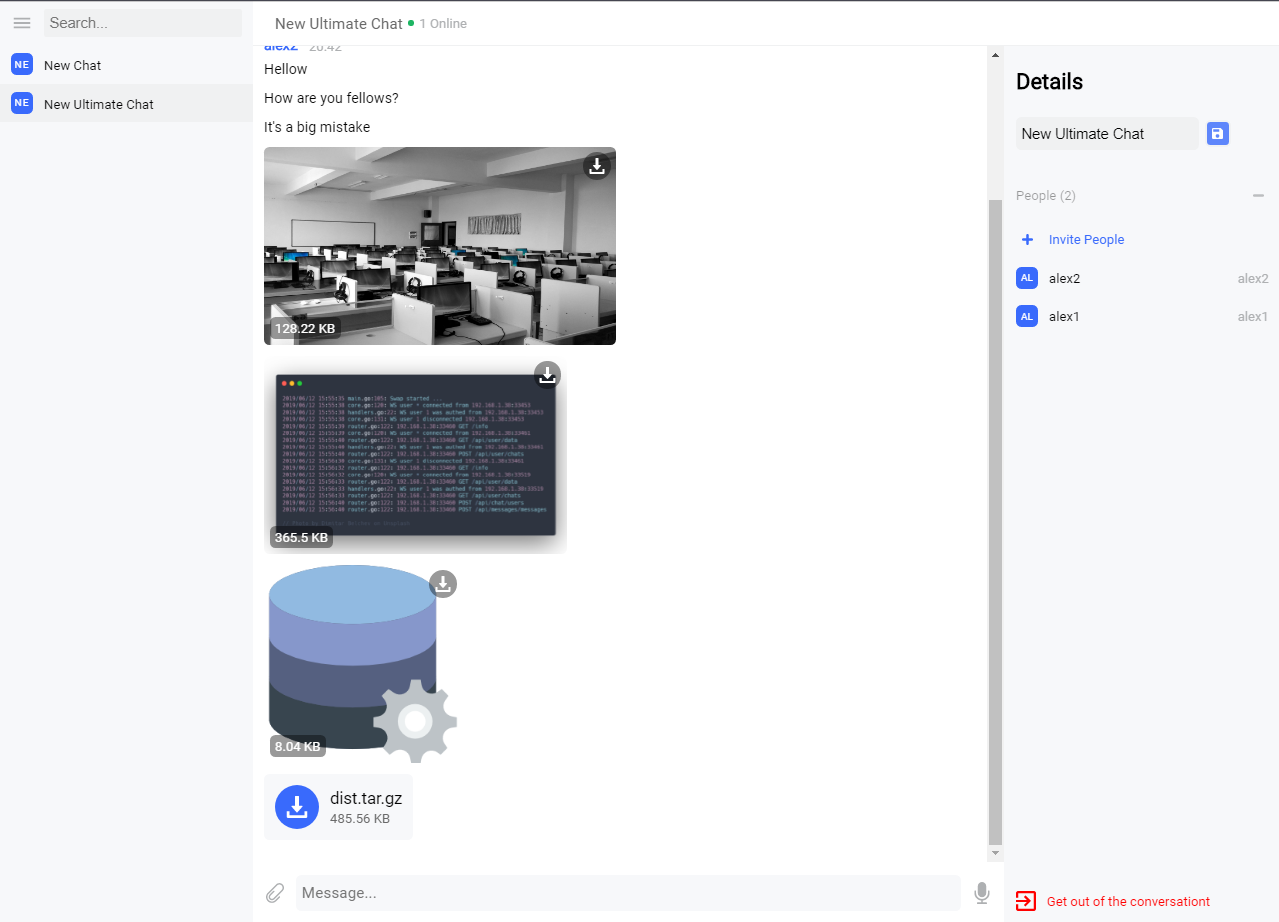Image resolution: width=1279 pixels, height=922 pixels.
Task: Click the People (2) section label
Action: coord(1046,196)
